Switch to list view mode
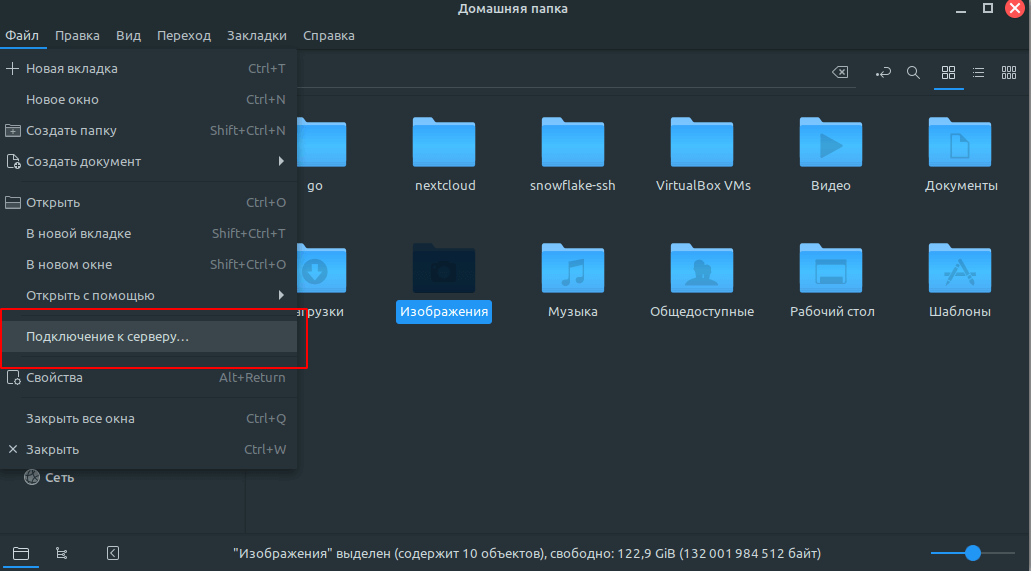Viewport: 1031px width, 571px height. pyautogui.click(x=979, y=73)
